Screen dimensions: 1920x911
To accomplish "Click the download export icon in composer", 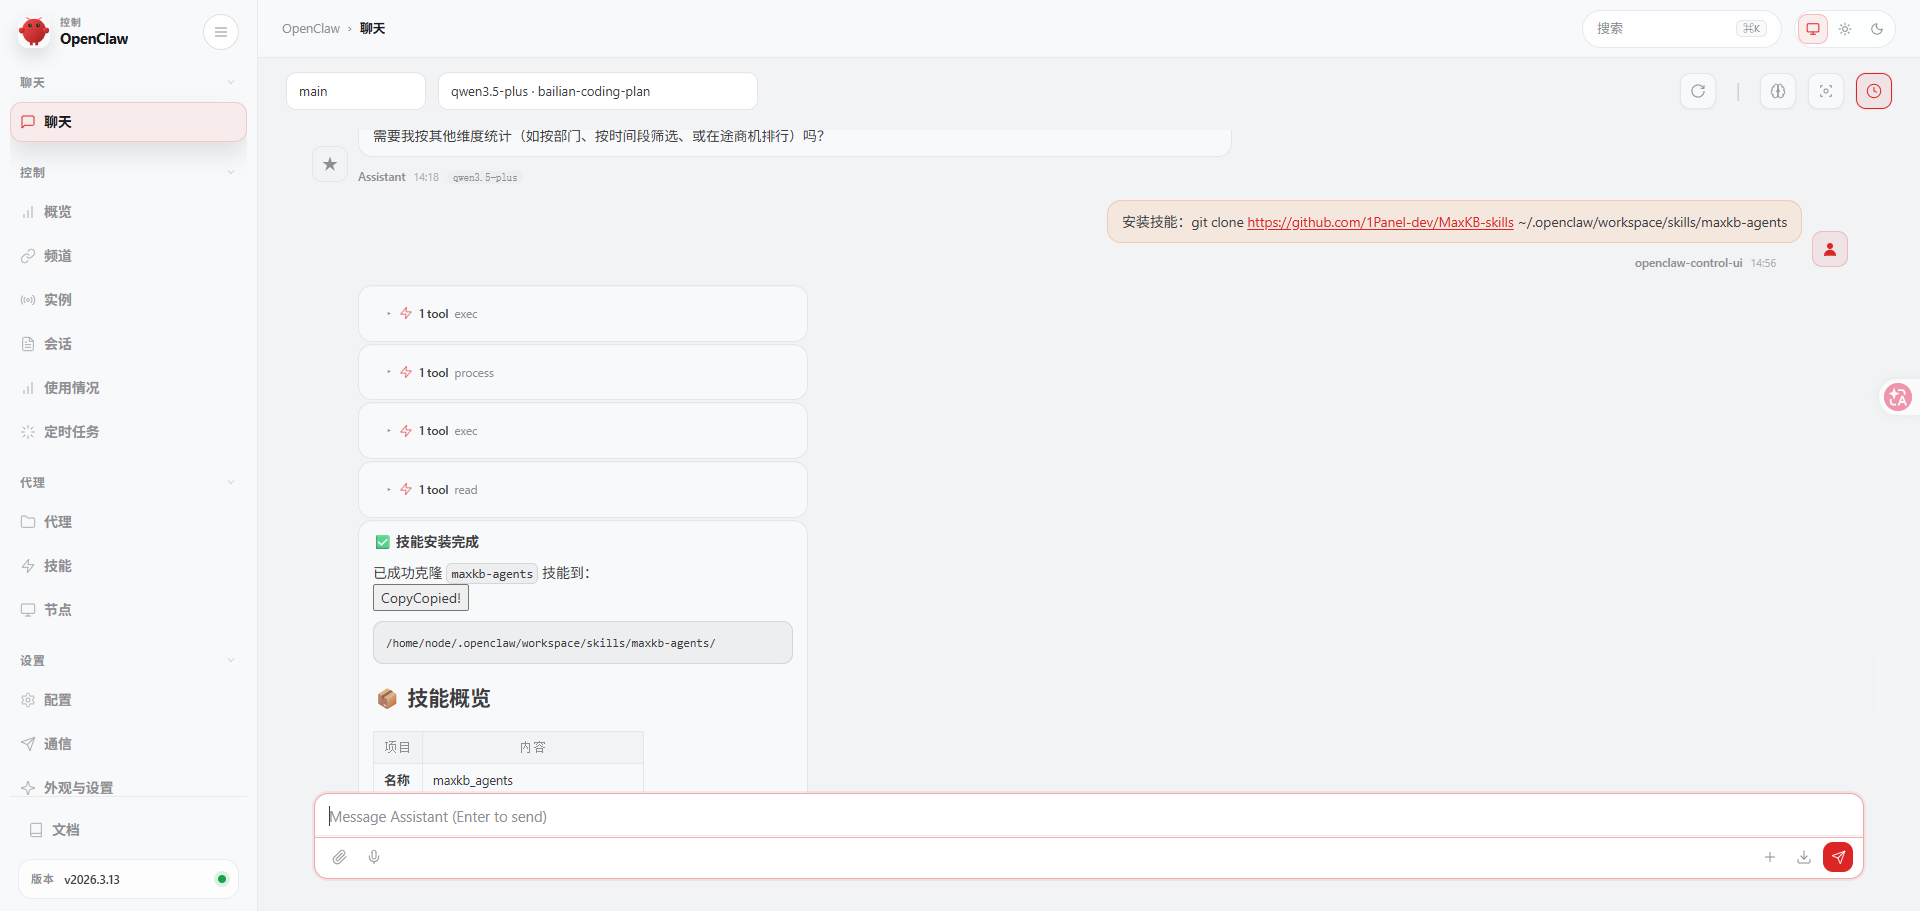I will coord(1804,857).
